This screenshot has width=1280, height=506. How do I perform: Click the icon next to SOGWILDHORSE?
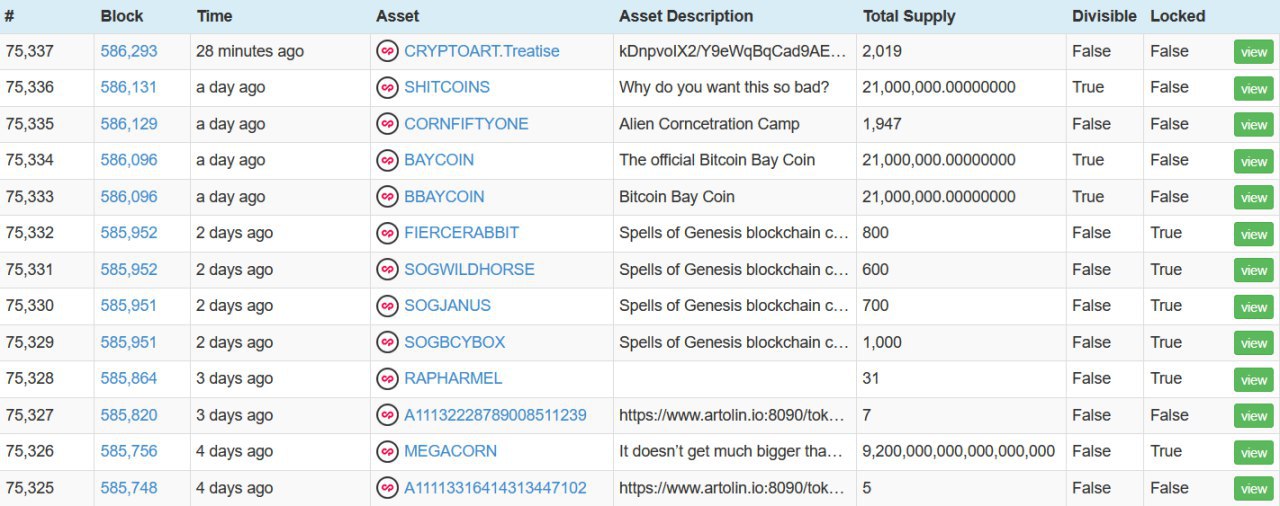387,270
